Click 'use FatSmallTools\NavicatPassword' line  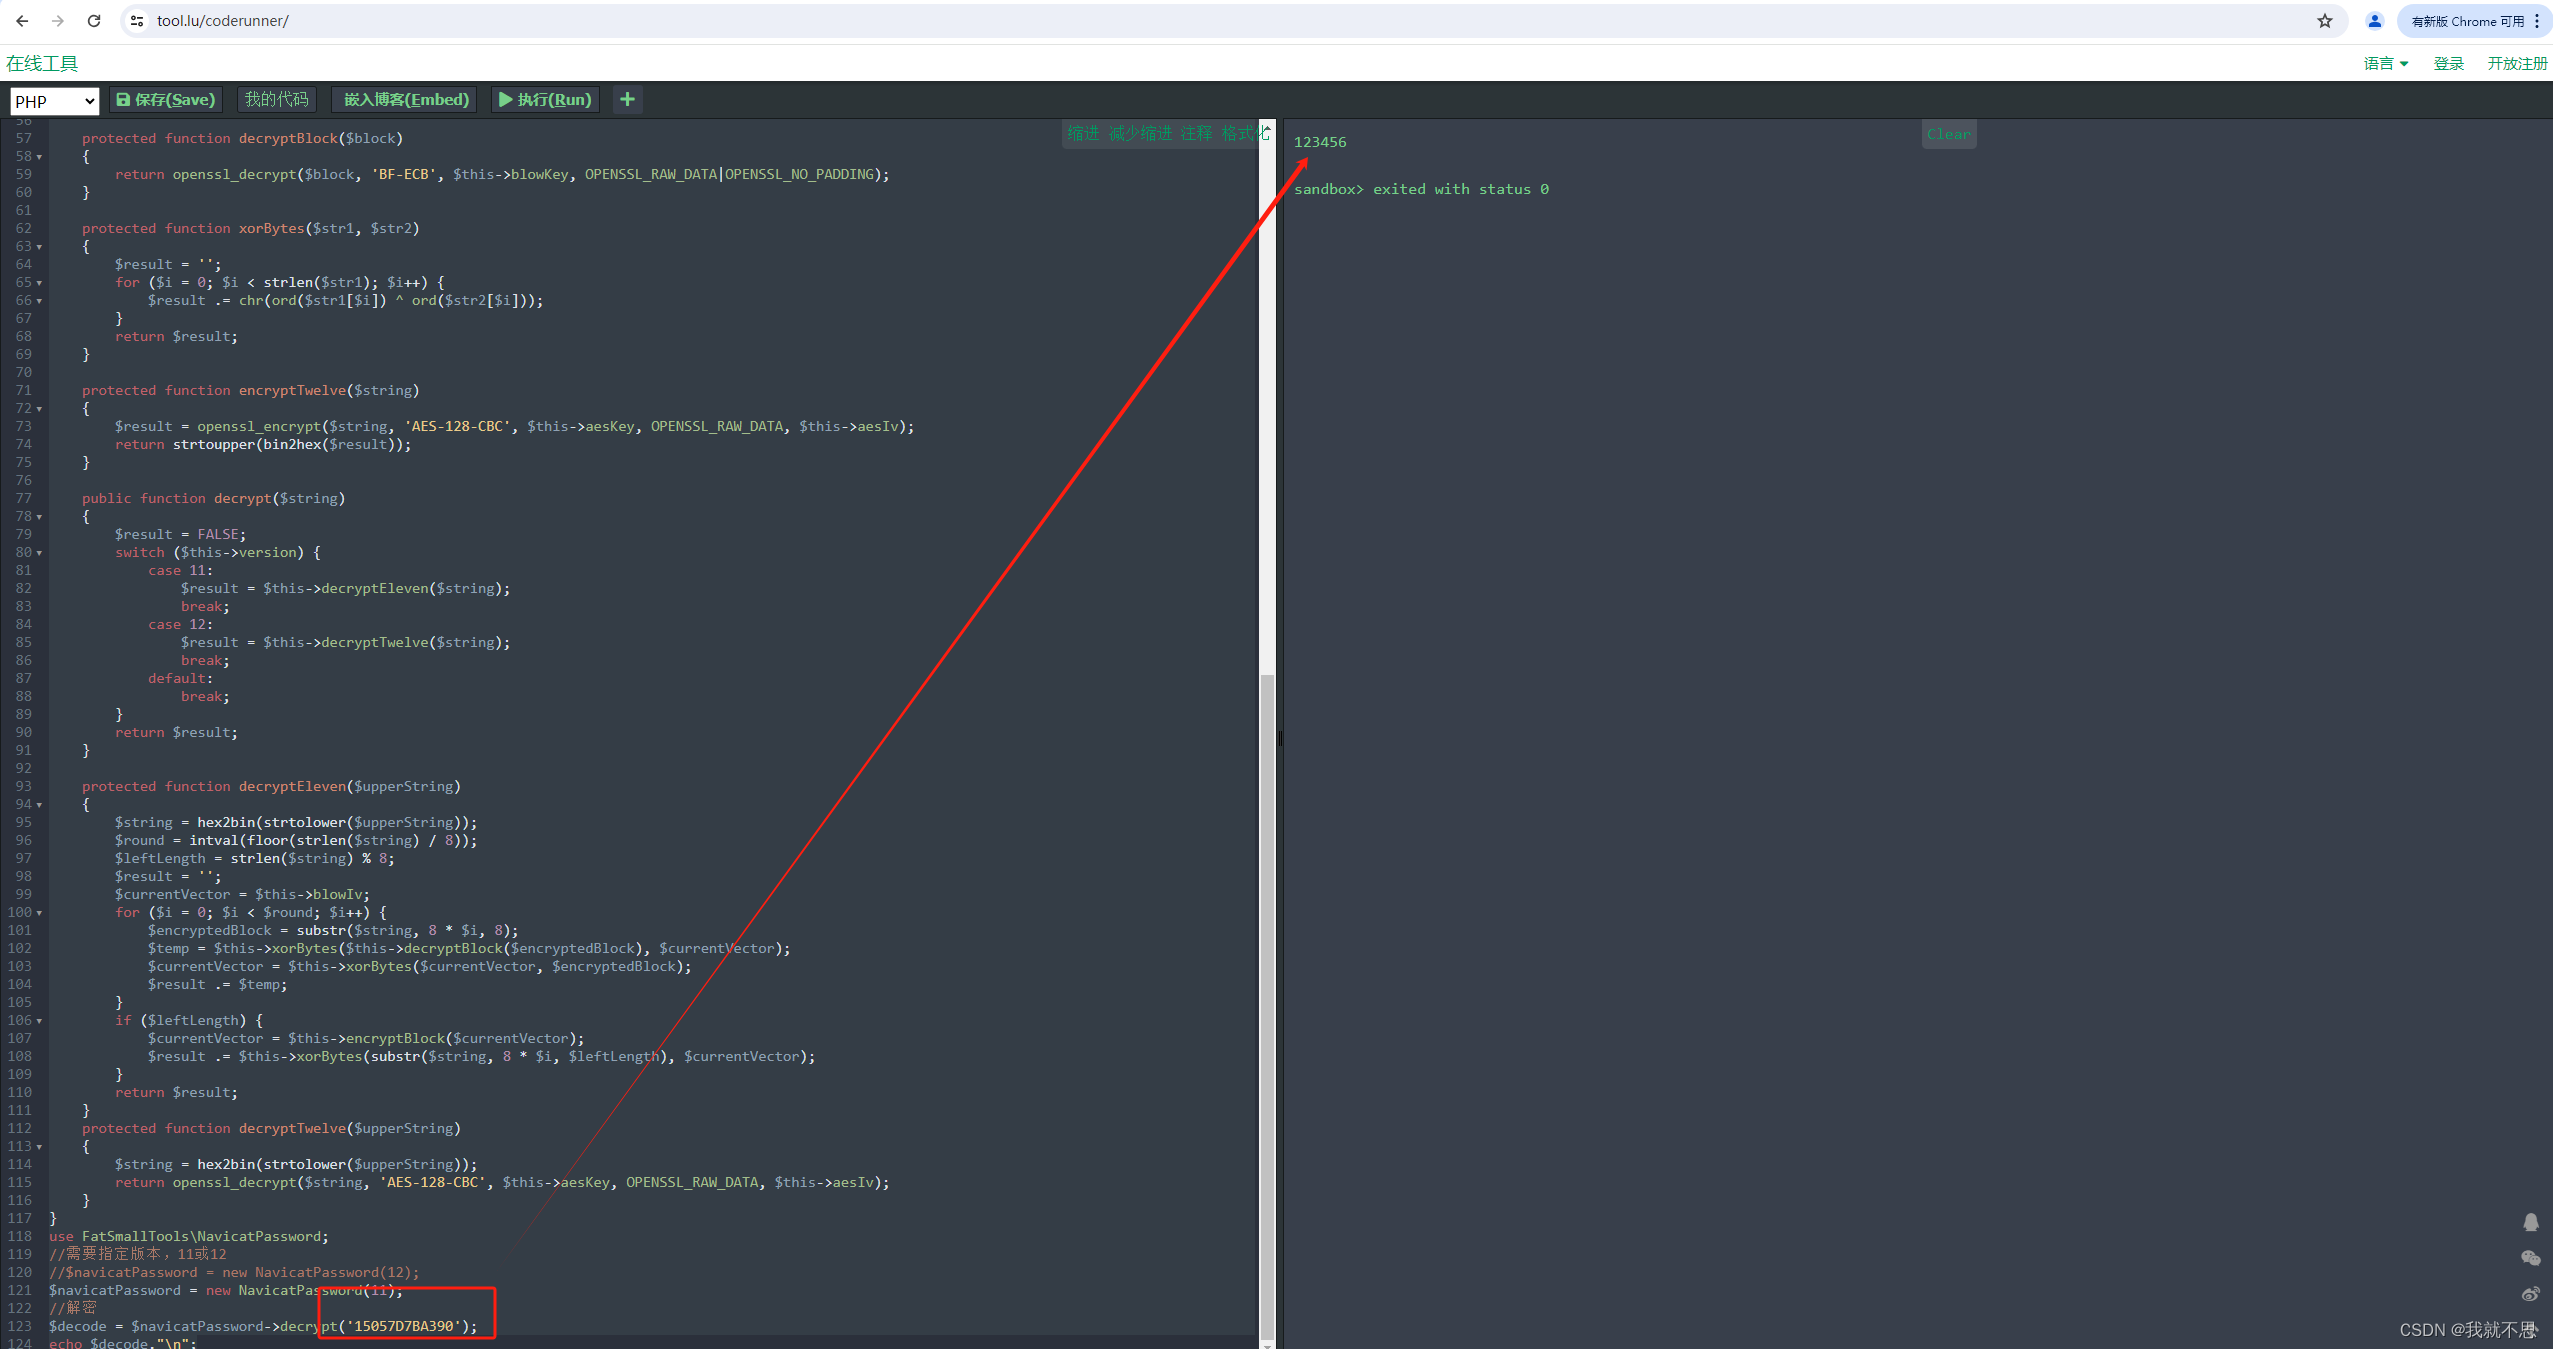189,1236
